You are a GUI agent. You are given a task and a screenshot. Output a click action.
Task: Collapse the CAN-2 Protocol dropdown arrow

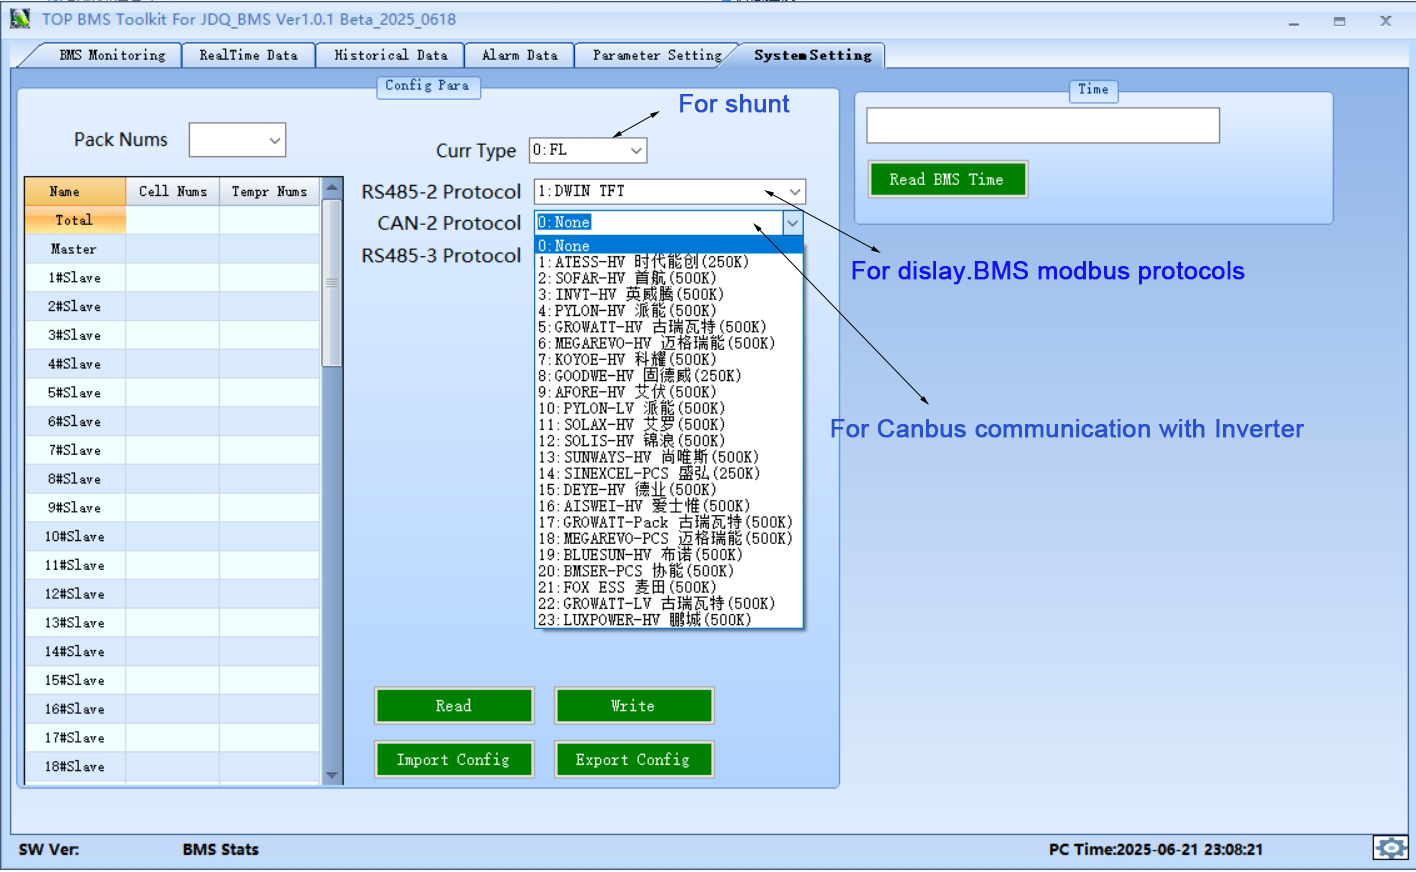click(x=792, y=223)
